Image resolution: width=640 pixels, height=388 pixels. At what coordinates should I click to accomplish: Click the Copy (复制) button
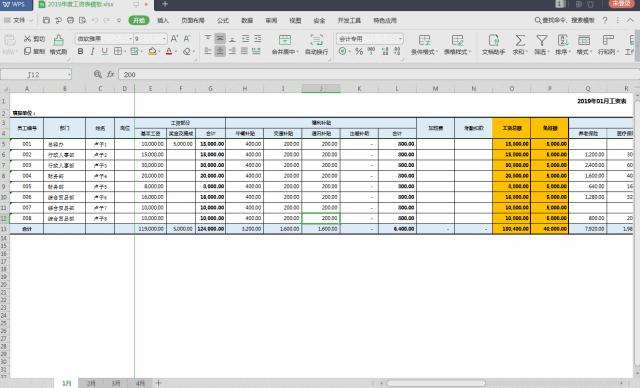pyautogui.click(x=34, y=51)
